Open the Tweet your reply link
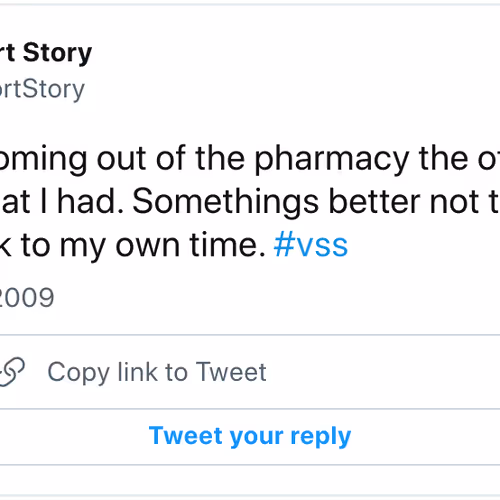Screen dimensions: 500x500 250,436
